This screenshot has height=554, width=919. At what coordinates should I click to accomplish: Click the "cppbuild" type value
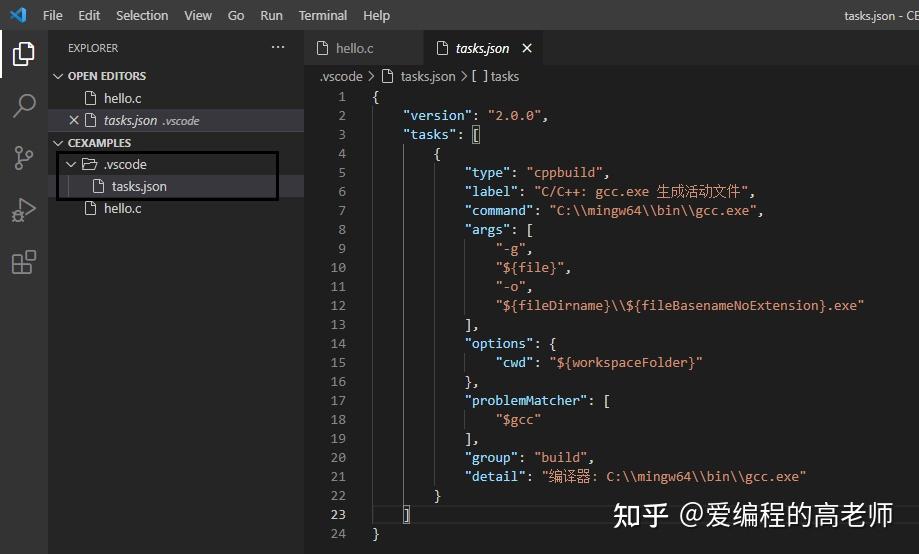[x=564, y=172]
